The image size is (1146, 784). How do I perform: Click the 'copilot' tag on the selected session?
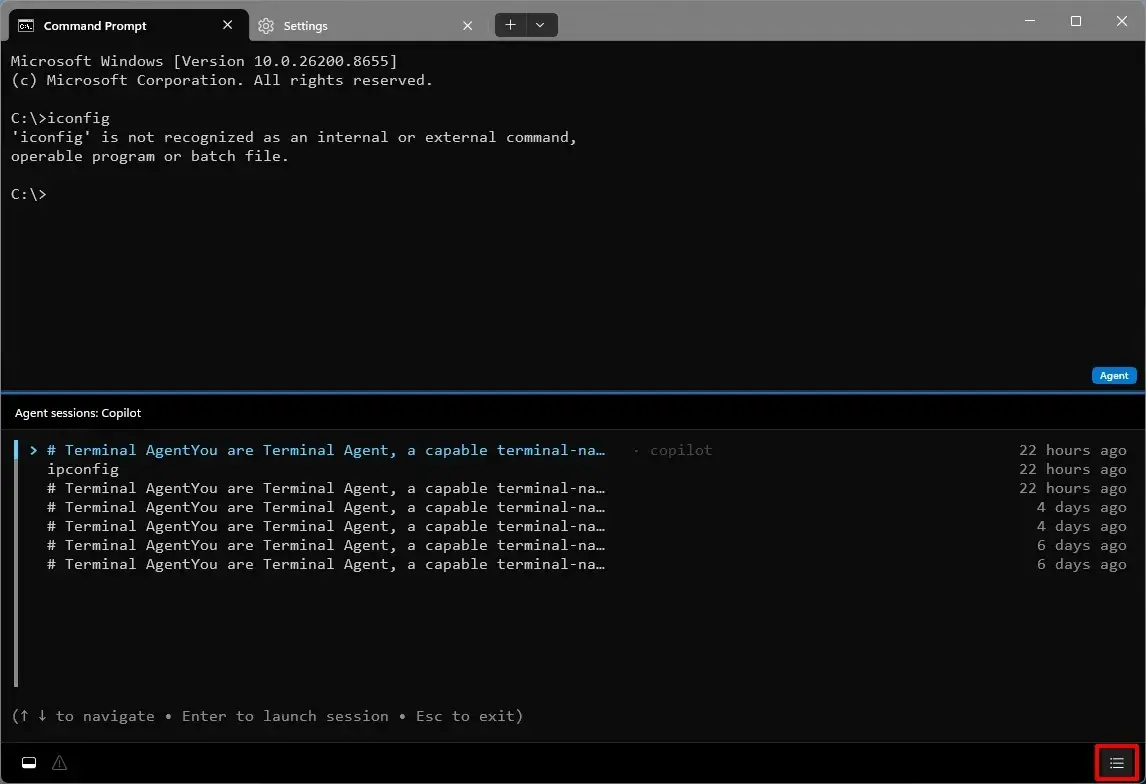pyautogui.click(x=680, y=450)
